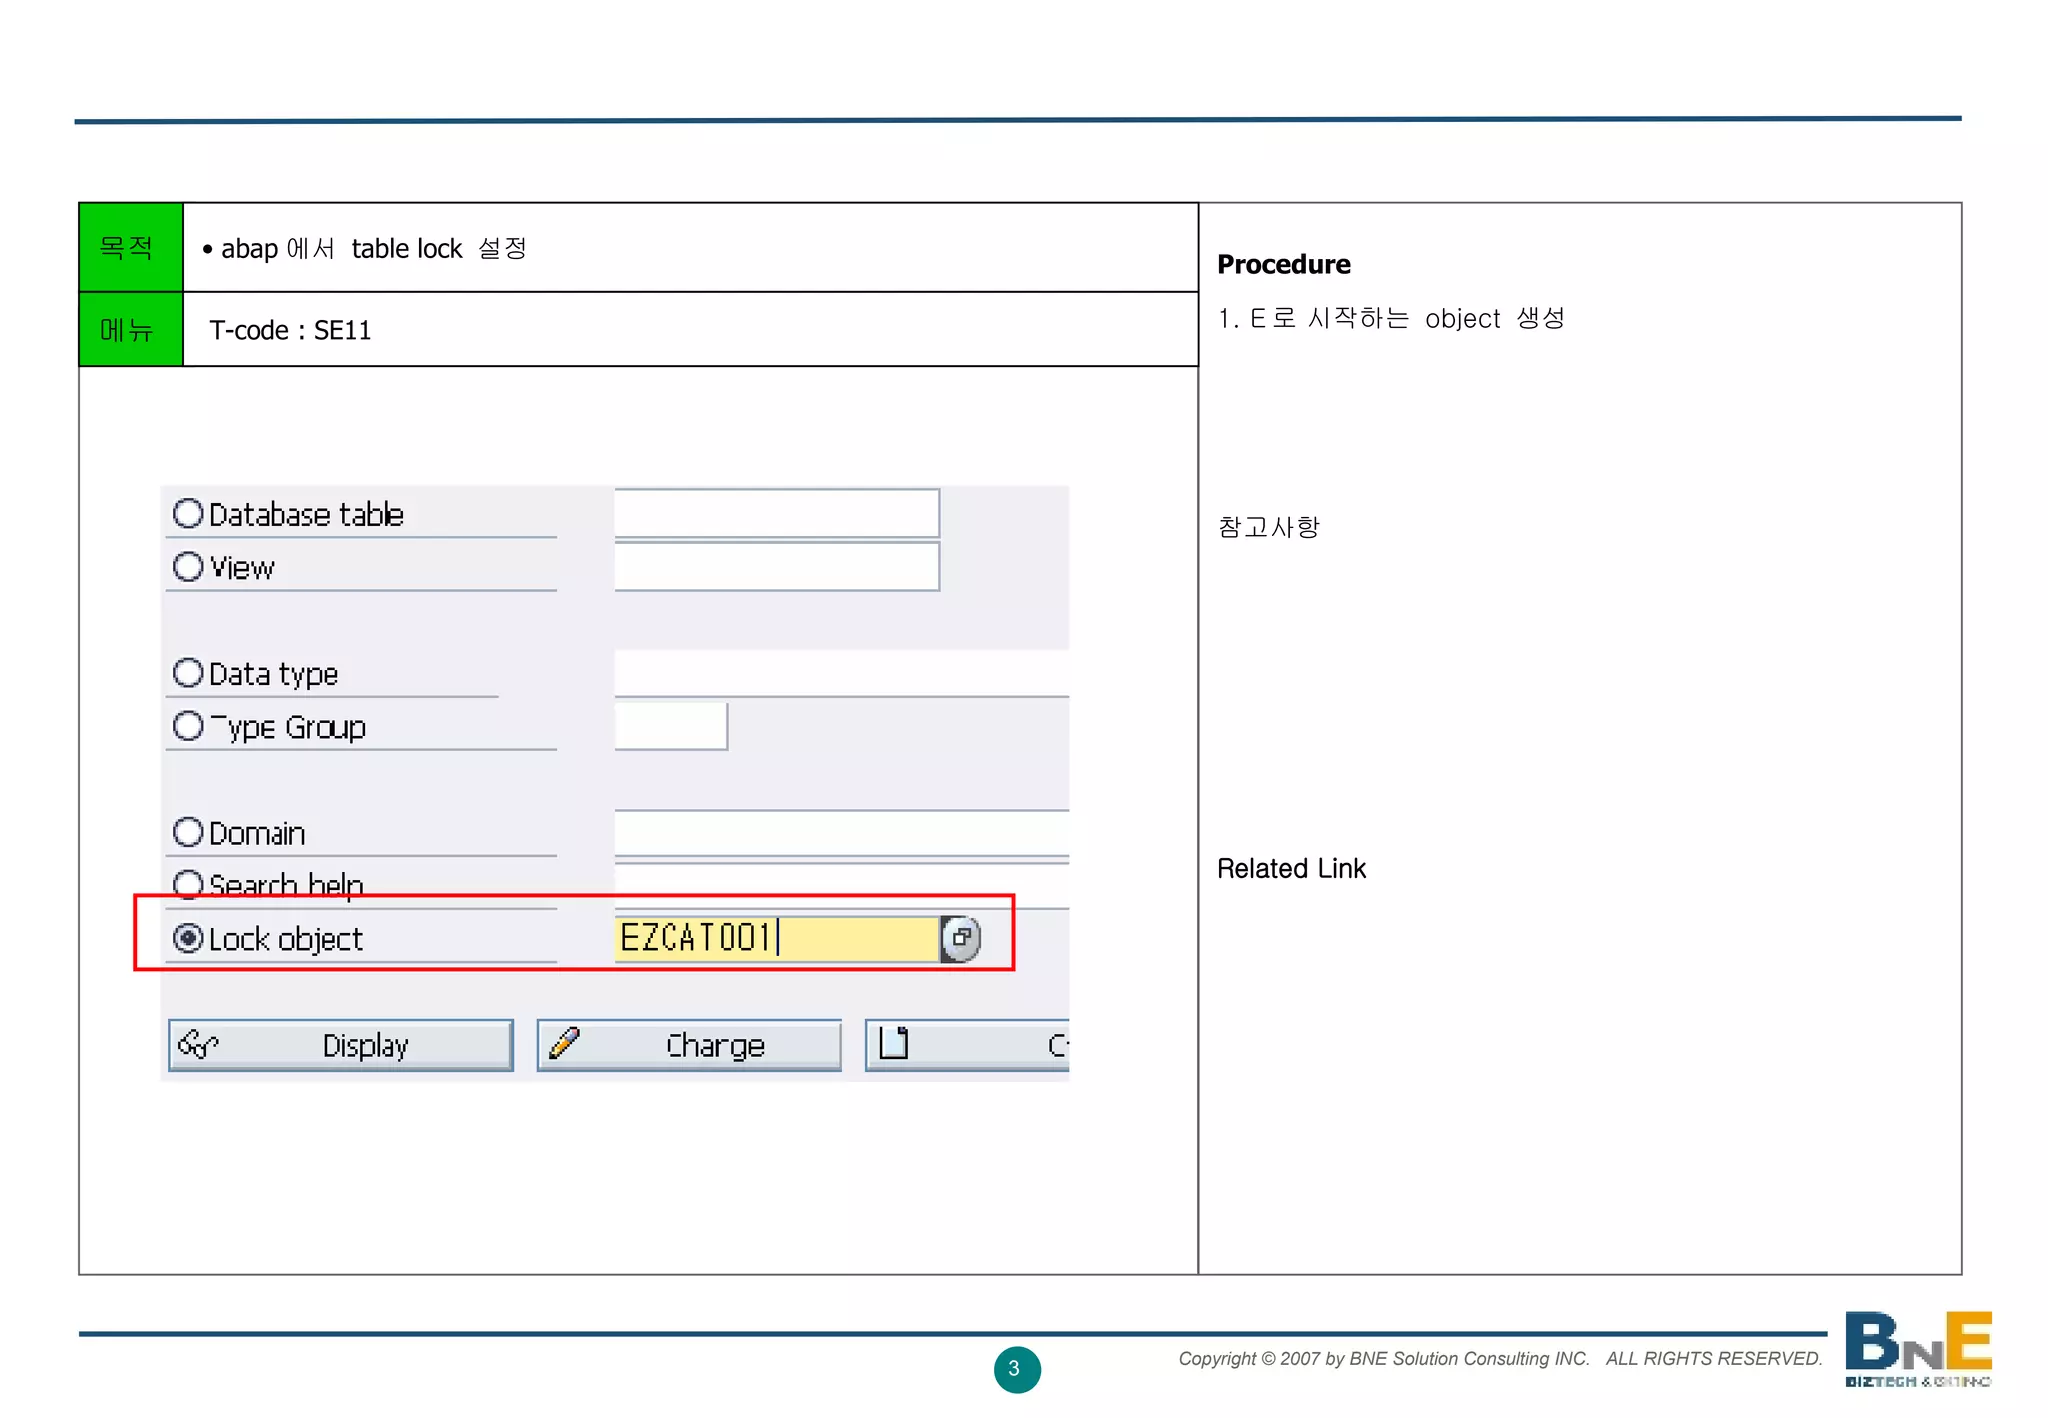2048x1418 pixels.
Task: Click the glasses icon on Display button
Action: coord(197,1044)
